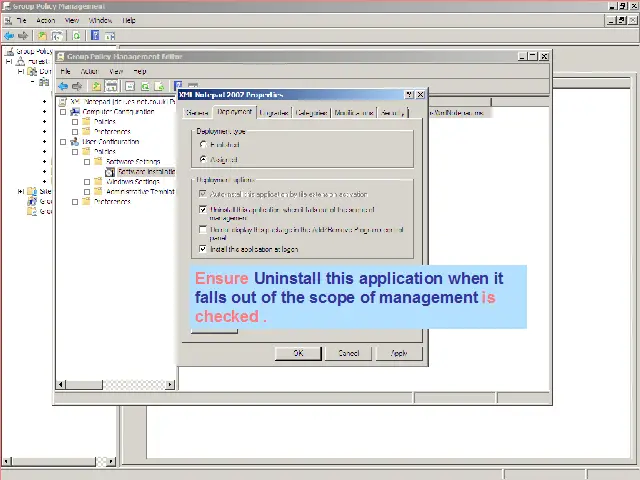This screenshot has width=640, height=480.
Task: Click Back arrow in outer Group Policy Management toolbar
Action: click(x=10, y=35)
